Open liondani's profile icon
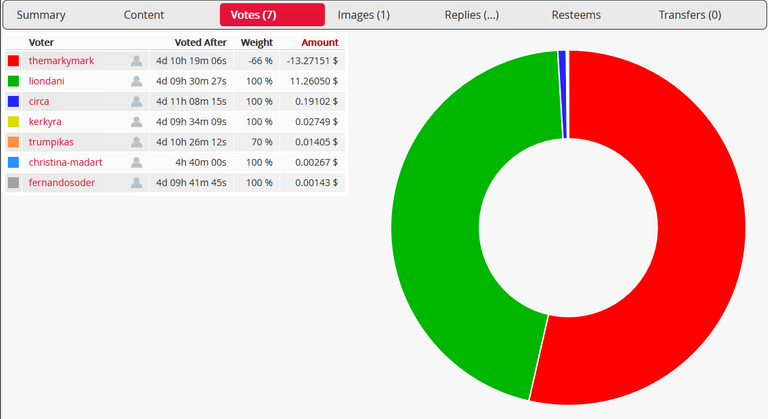 [137, 81]
